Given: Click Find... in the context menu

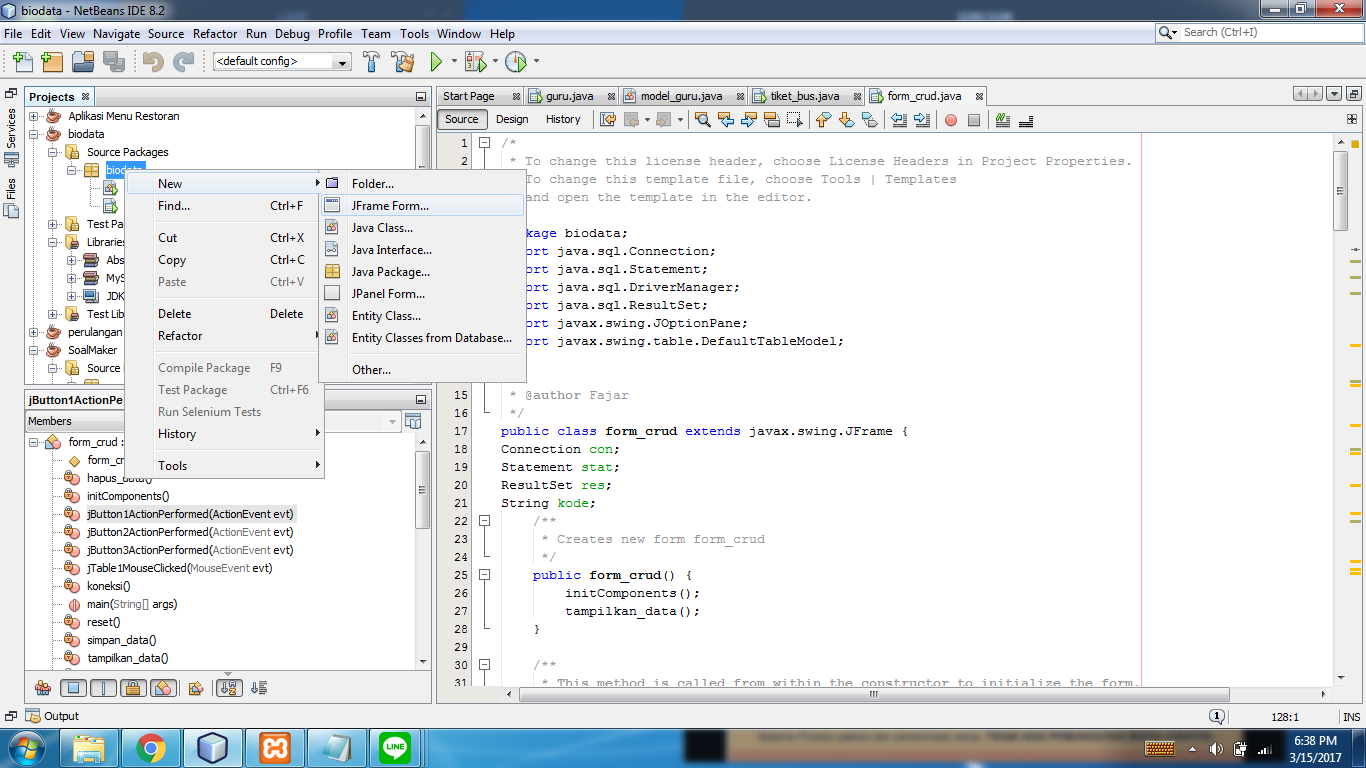Looking at the screenshot, I should pyautogui.click(x=224, y=206).
